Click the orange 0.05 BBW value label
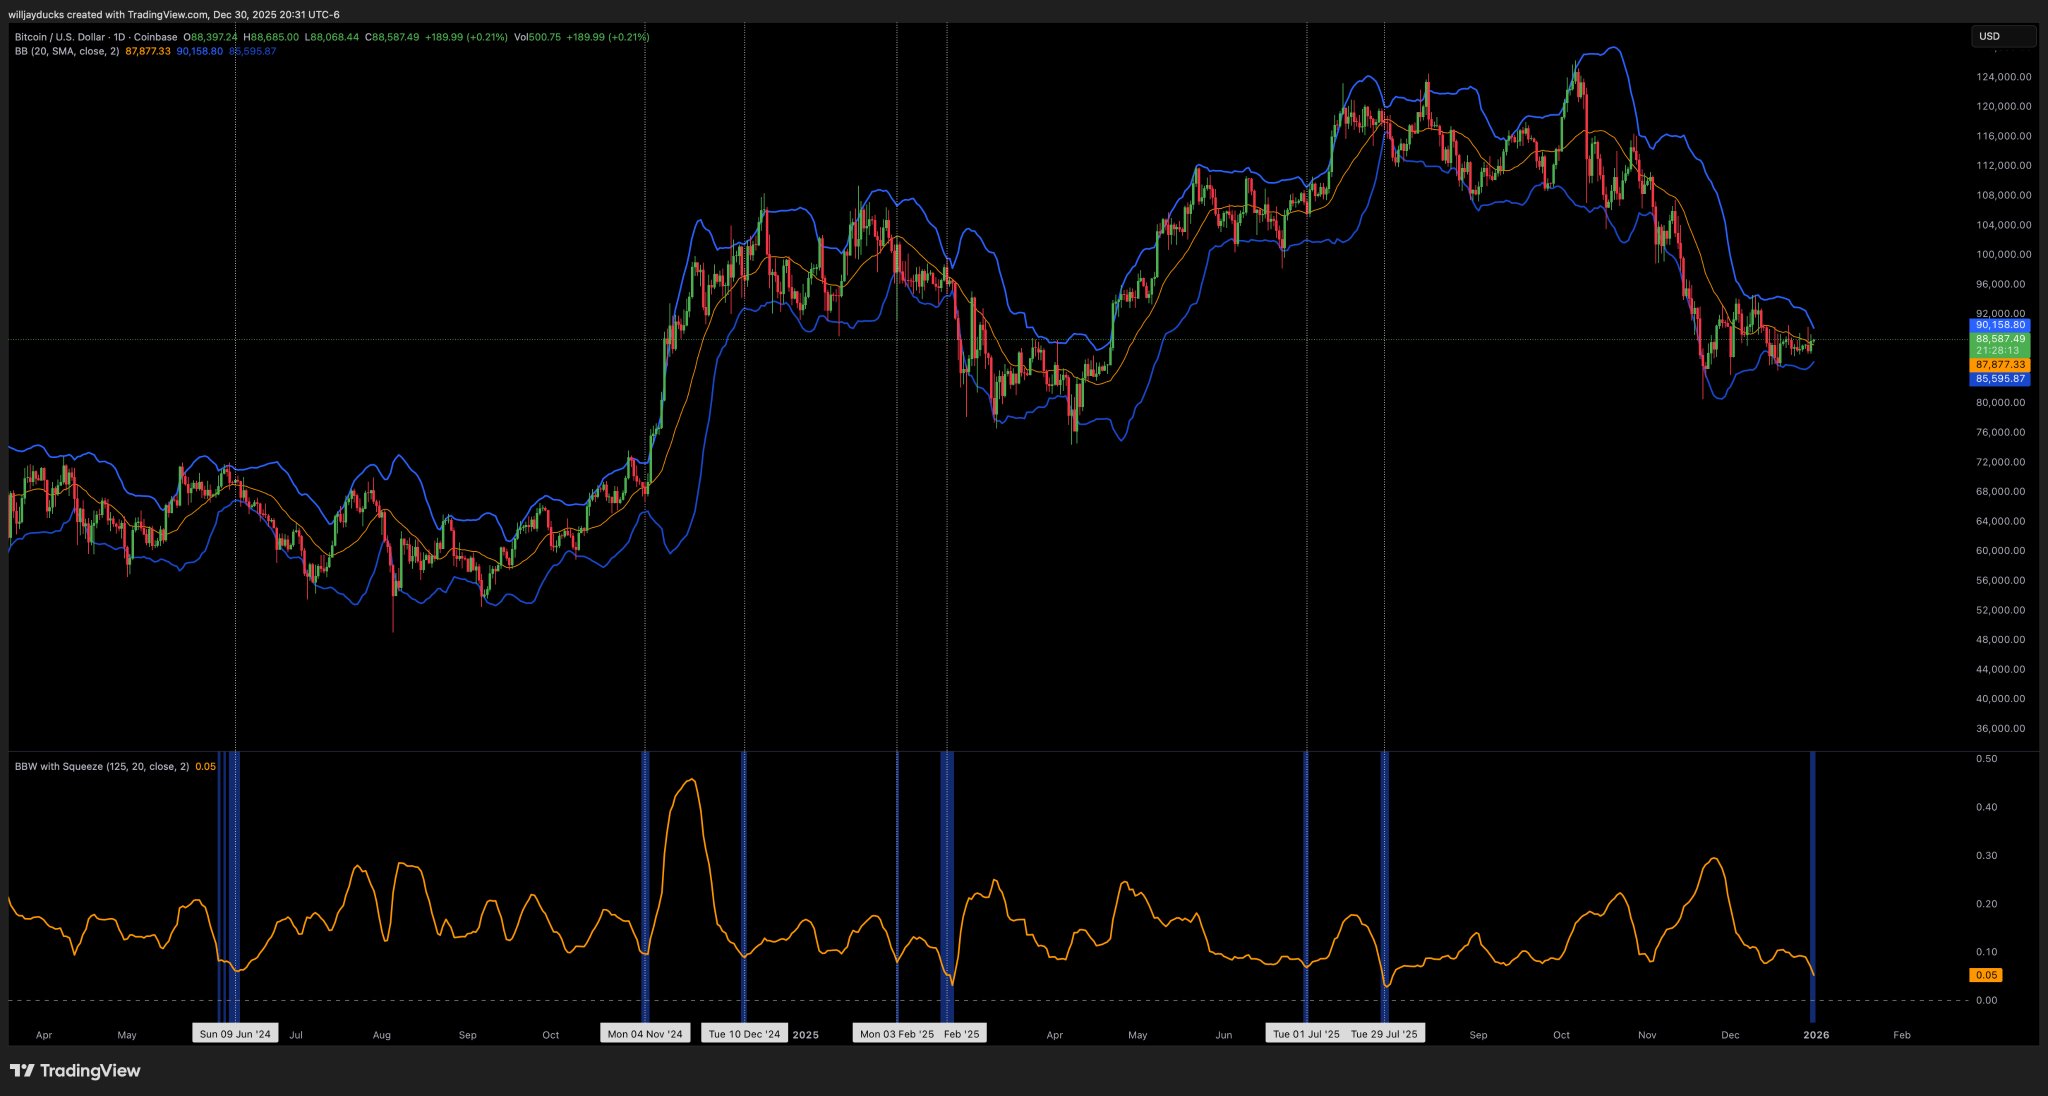The height and width of the screenshot is (1096, 2048). tap(1985, 975)
